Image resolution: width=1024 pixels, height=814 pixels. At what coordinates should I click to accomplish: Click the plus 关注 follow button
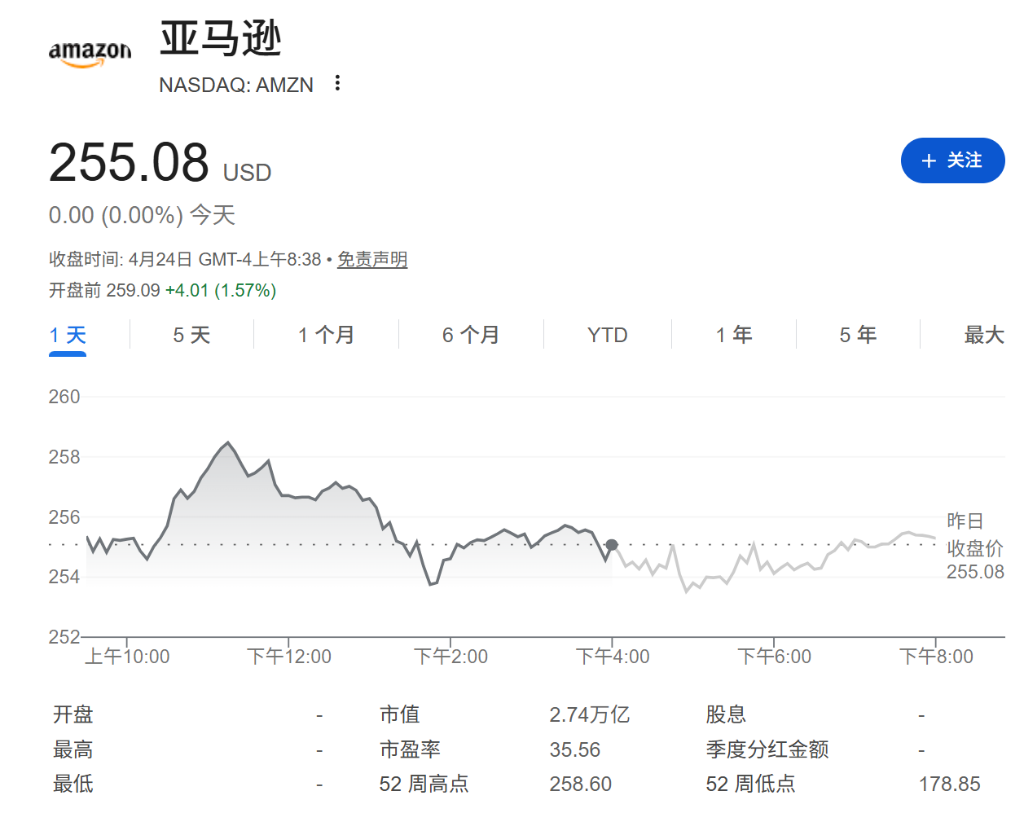(952, 161)
